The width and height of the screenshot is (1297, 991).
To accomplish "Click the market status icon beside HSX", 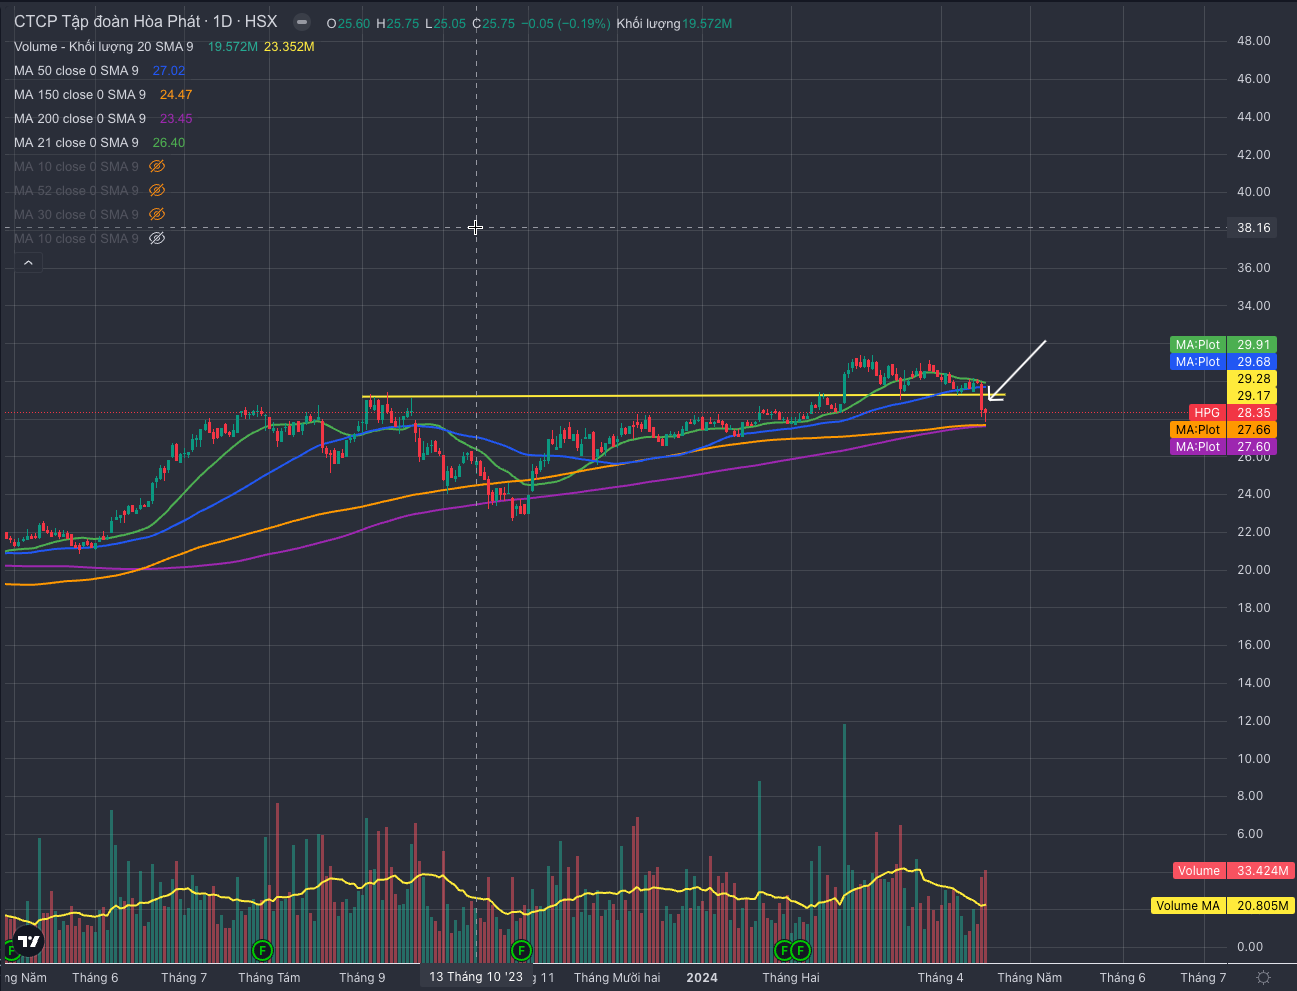I will pos(302,22).
